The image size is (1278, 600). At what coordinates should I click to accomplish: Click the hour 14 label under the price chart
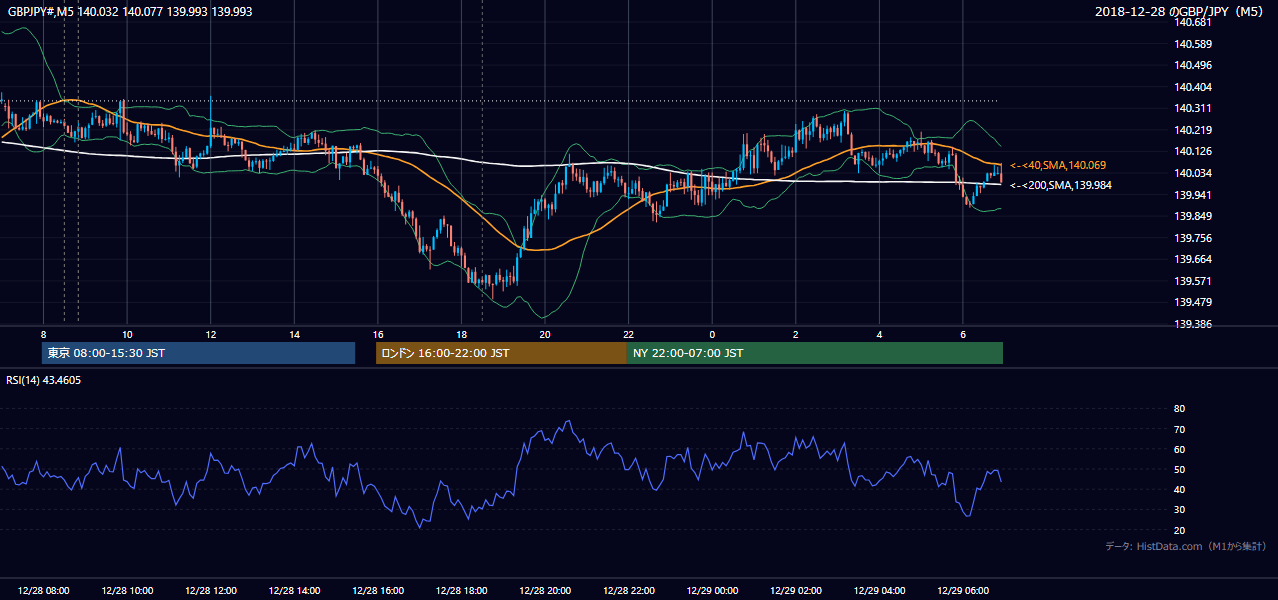pyautogui.click(x=294, y=334)
